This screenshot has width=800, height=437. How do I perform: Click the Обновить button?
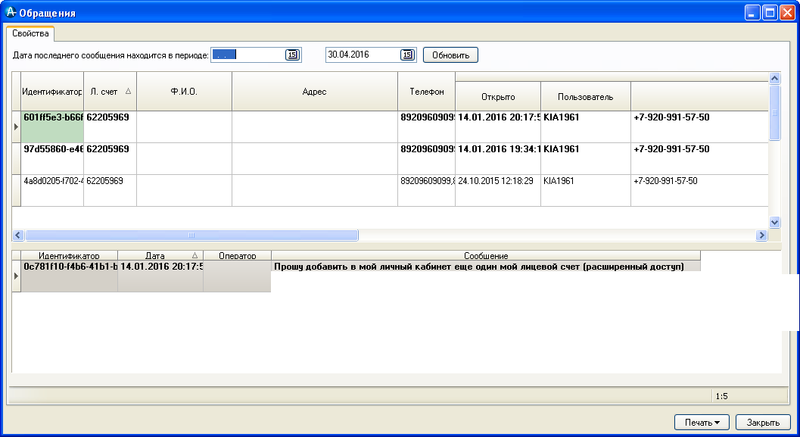pos(451,54)
